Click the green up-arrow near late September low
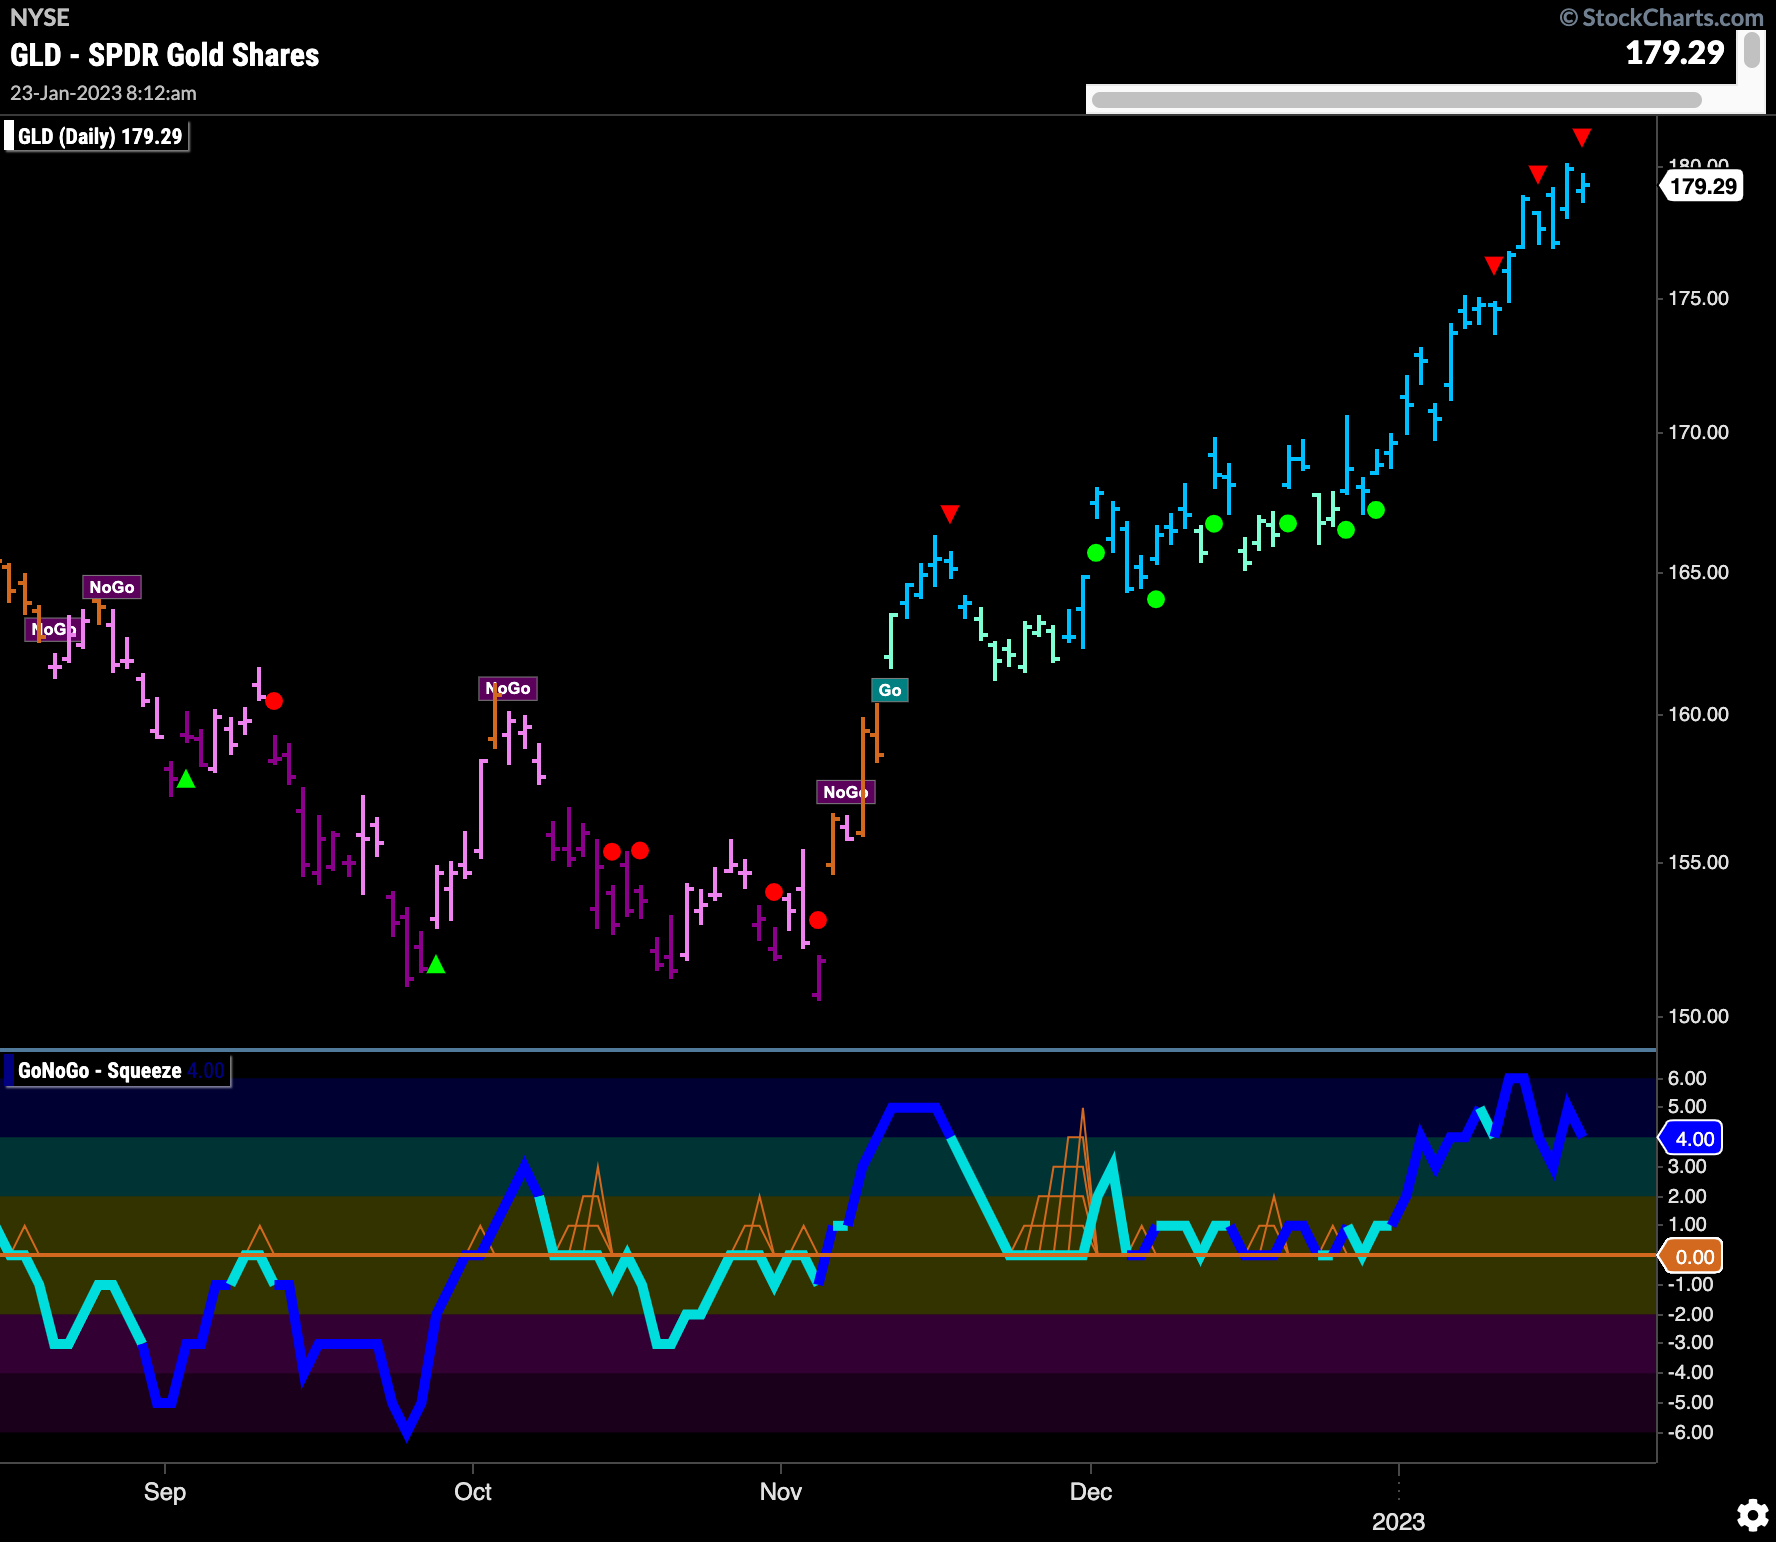The width and height of the screenshot is (1776, 1542). tap(435, 964)
